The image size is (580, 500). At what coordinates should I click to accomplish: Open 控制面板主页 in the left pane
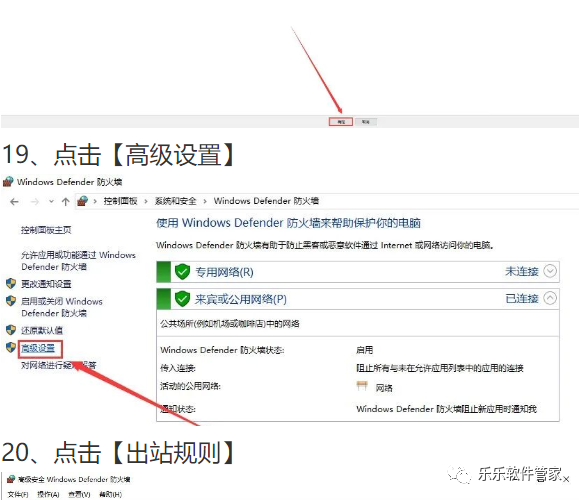tap(46, 230)
